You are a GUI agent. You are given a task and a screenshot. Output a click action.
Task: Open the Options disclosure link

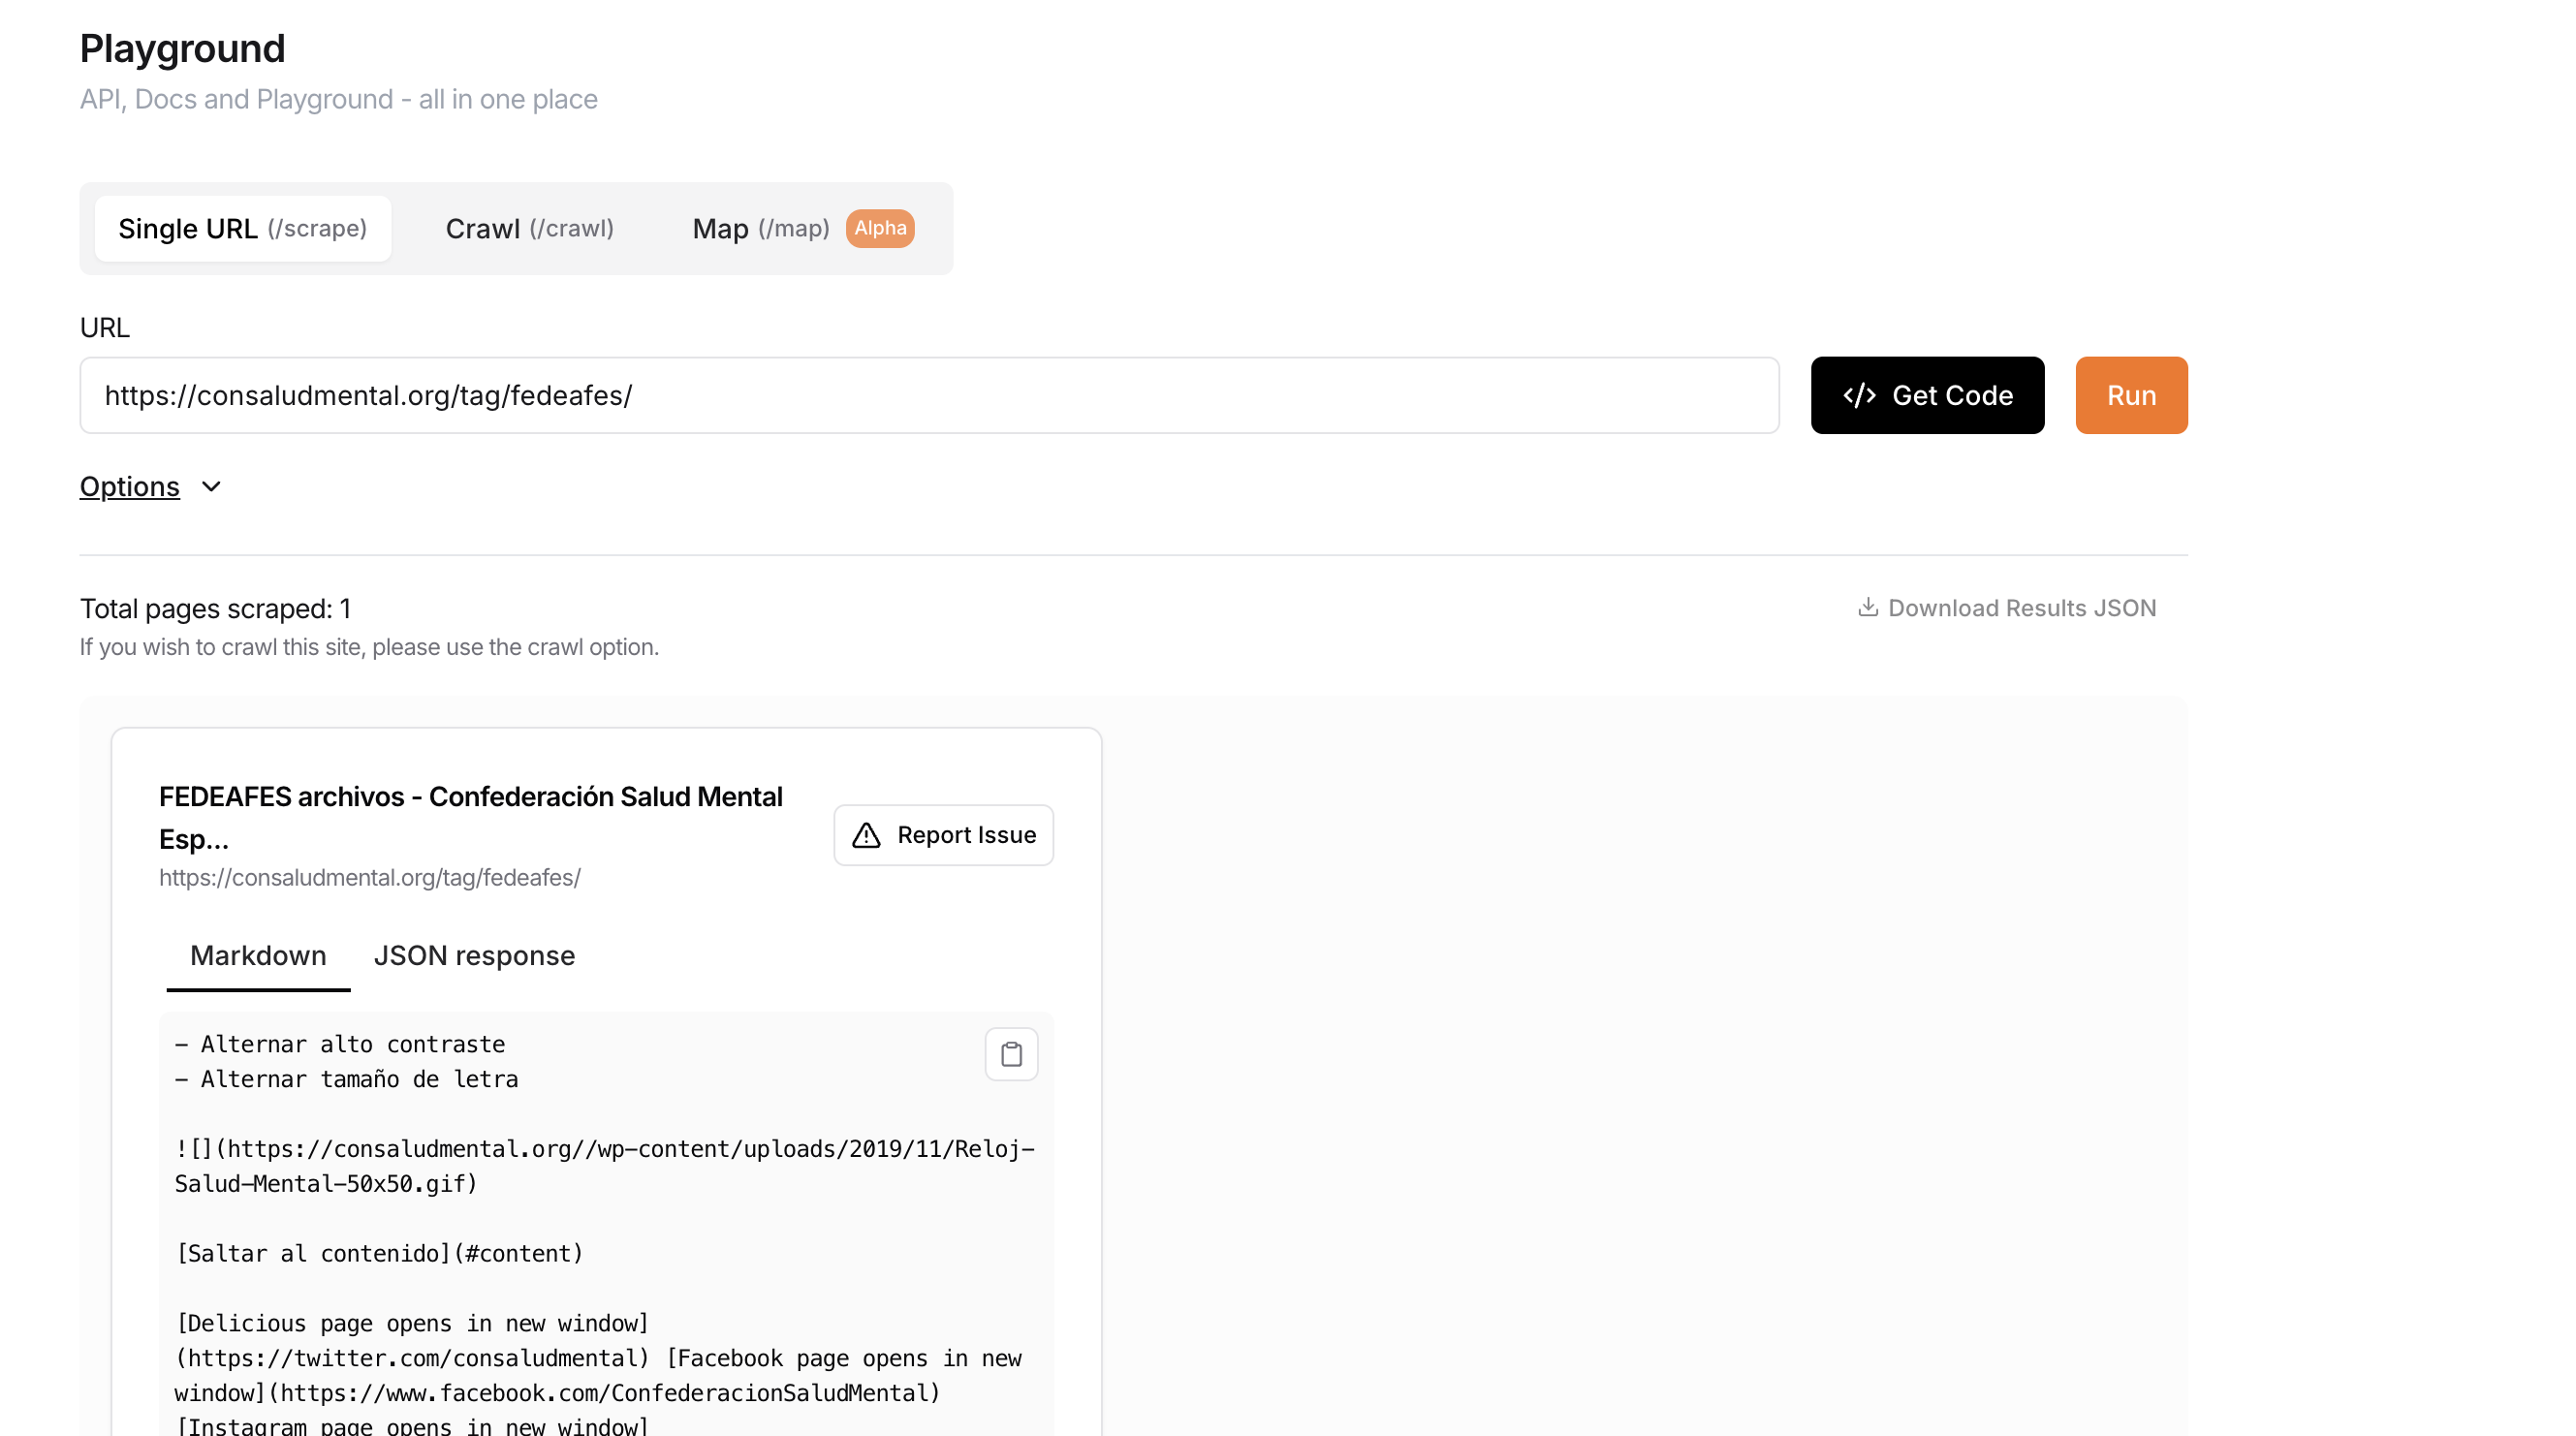point(130,487)
